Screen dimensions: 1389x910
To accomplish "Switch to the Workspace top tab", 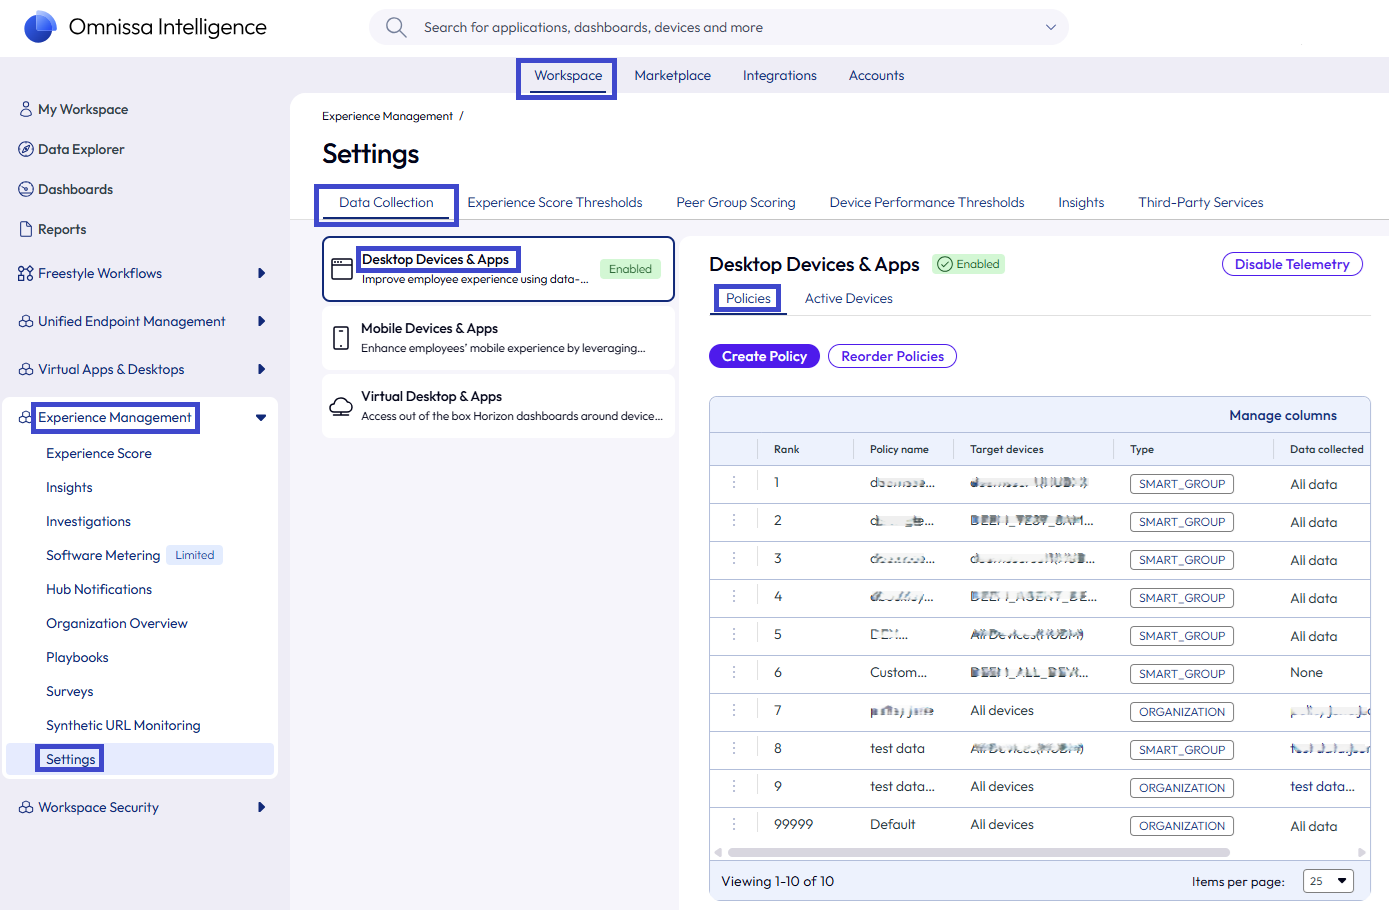I will [x=568, y=76].
